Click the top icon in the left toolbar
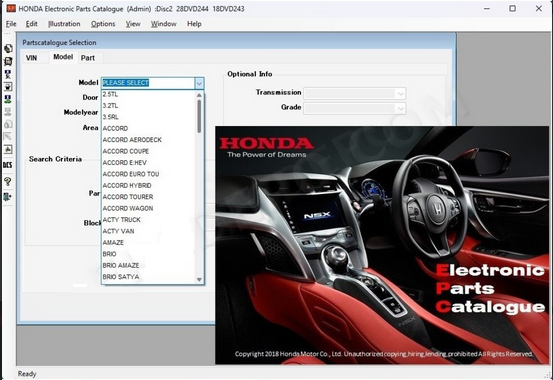This screenshot has height=380, width=553. tap(8, 48)
